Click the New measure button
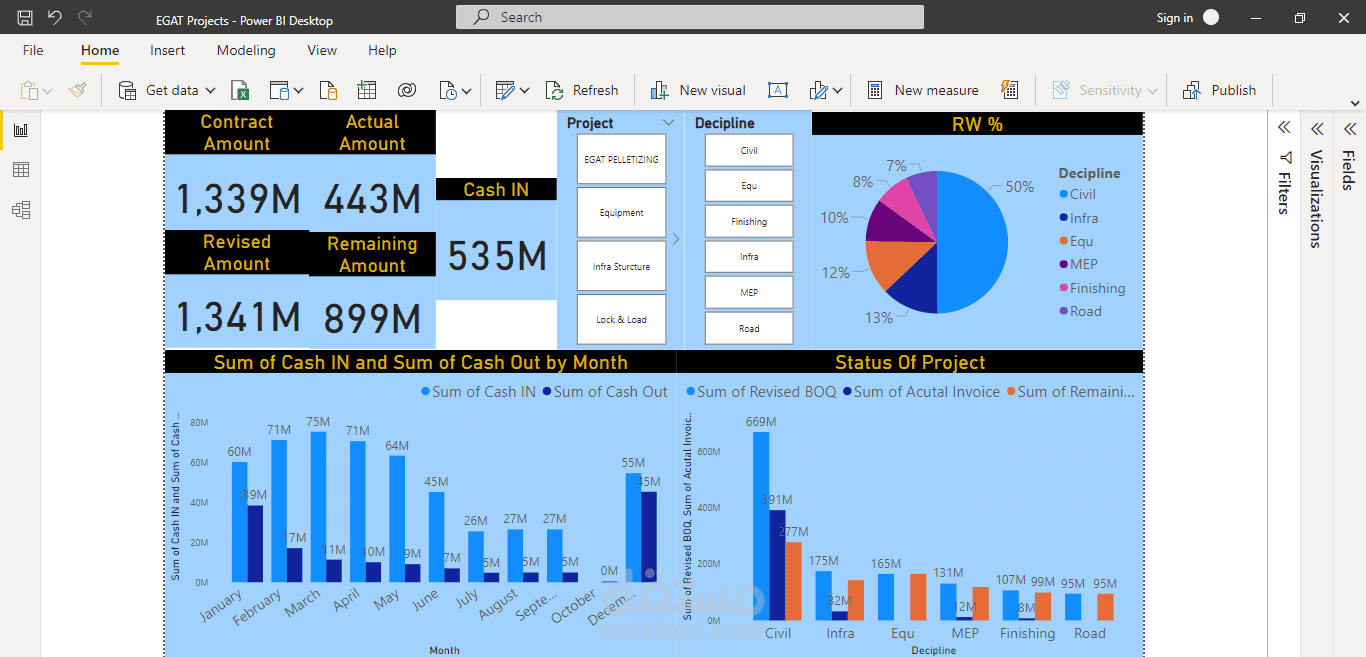Screen dimensions: 1366x657 click(922, 90)
